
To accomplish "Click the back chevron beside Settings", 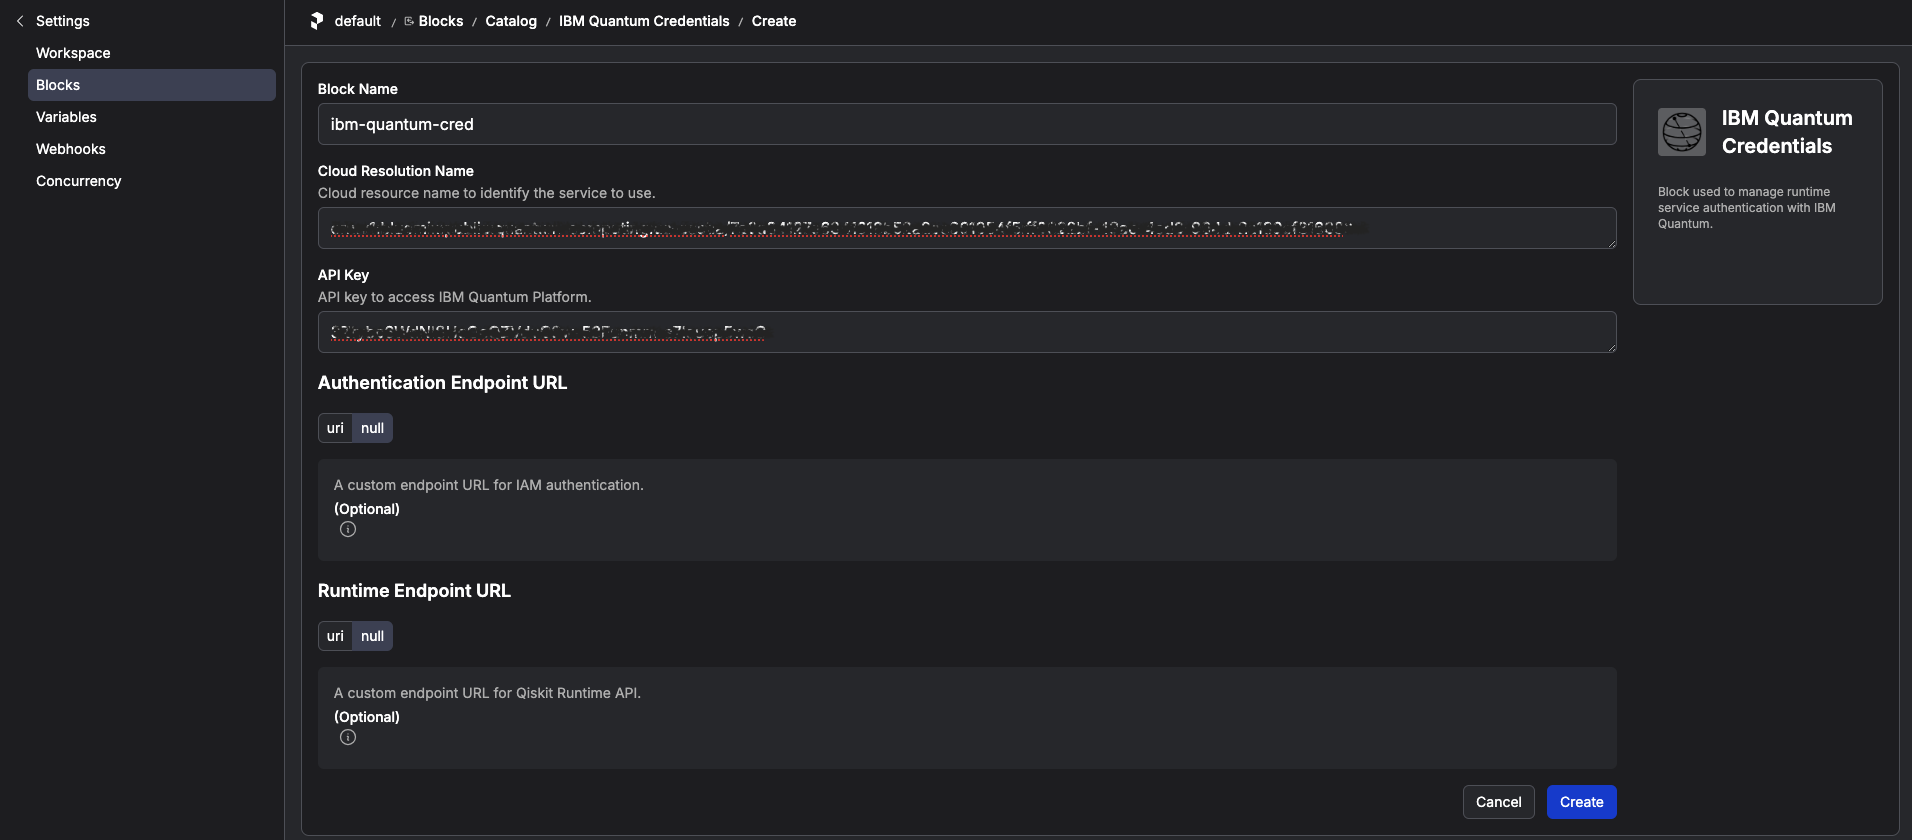I will [20, 21].
